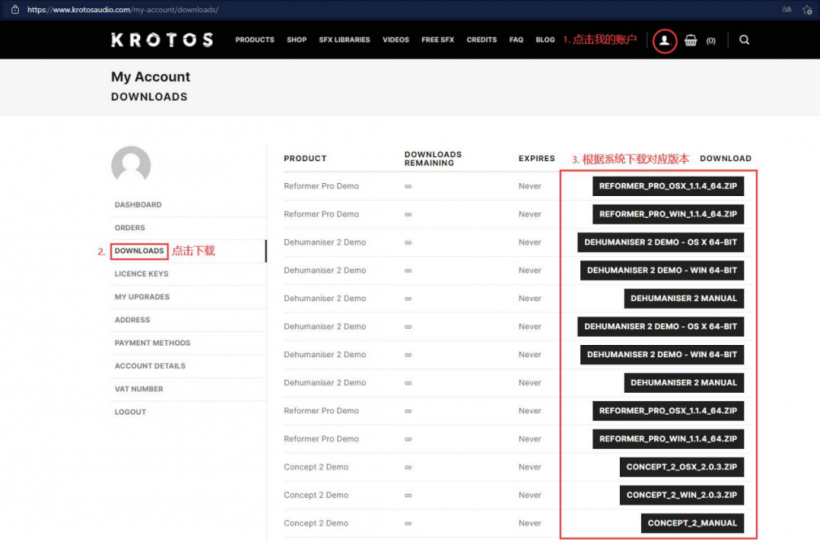820x541 pixels.
Task: Click topmost REFORMER_PRO_OSX_1.1.4_64.ZIP download button
Action: (668, 186)
